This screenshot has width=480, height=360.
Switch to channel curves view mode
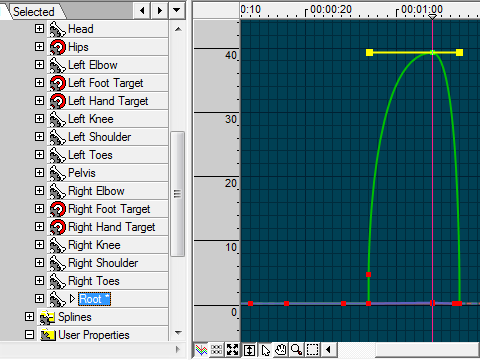click(x=201, y=350)
